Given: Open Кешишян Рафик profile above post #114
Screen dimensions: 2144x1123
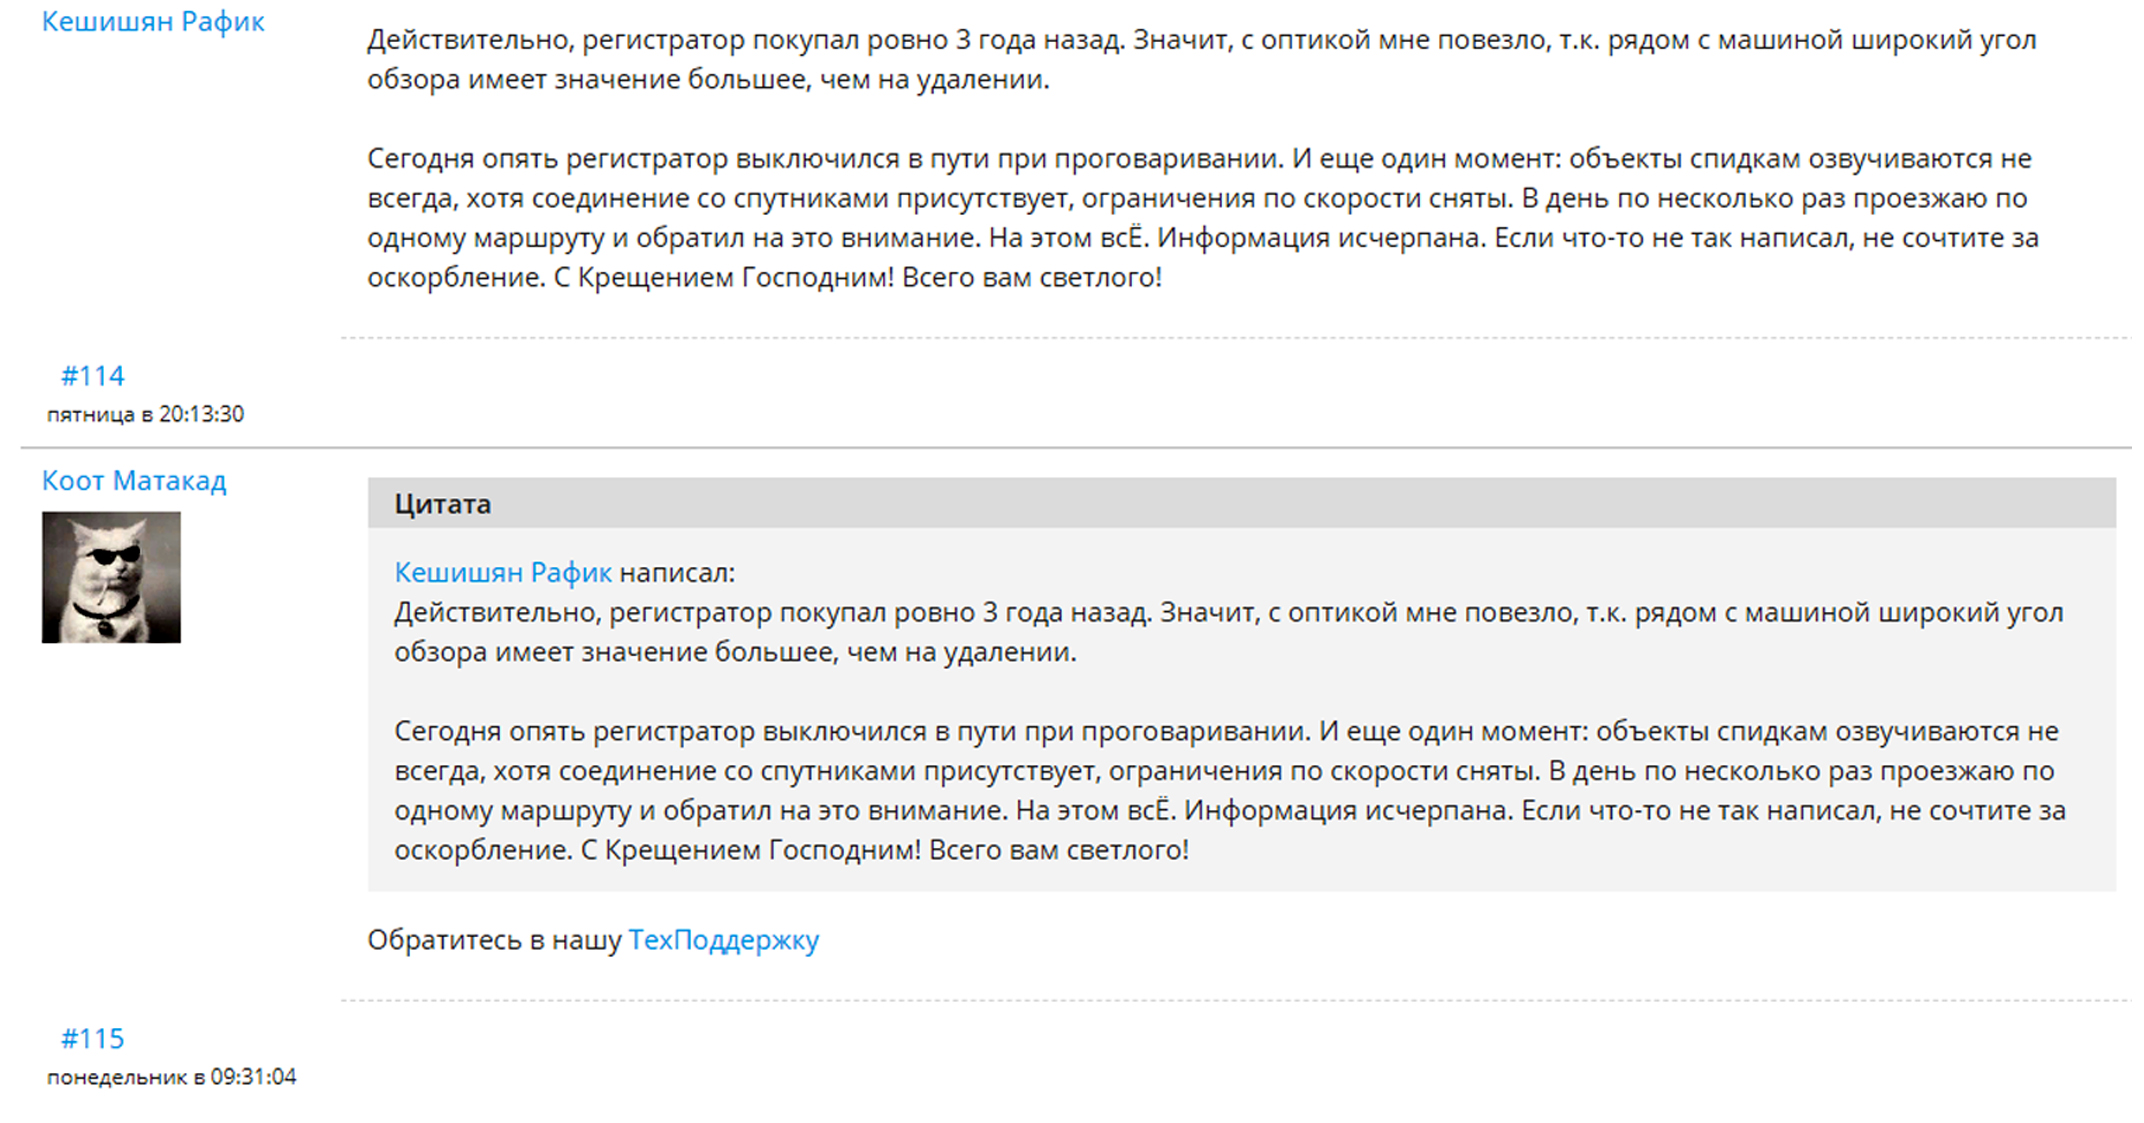Looking at the screenshot, I should click(153, 22).
